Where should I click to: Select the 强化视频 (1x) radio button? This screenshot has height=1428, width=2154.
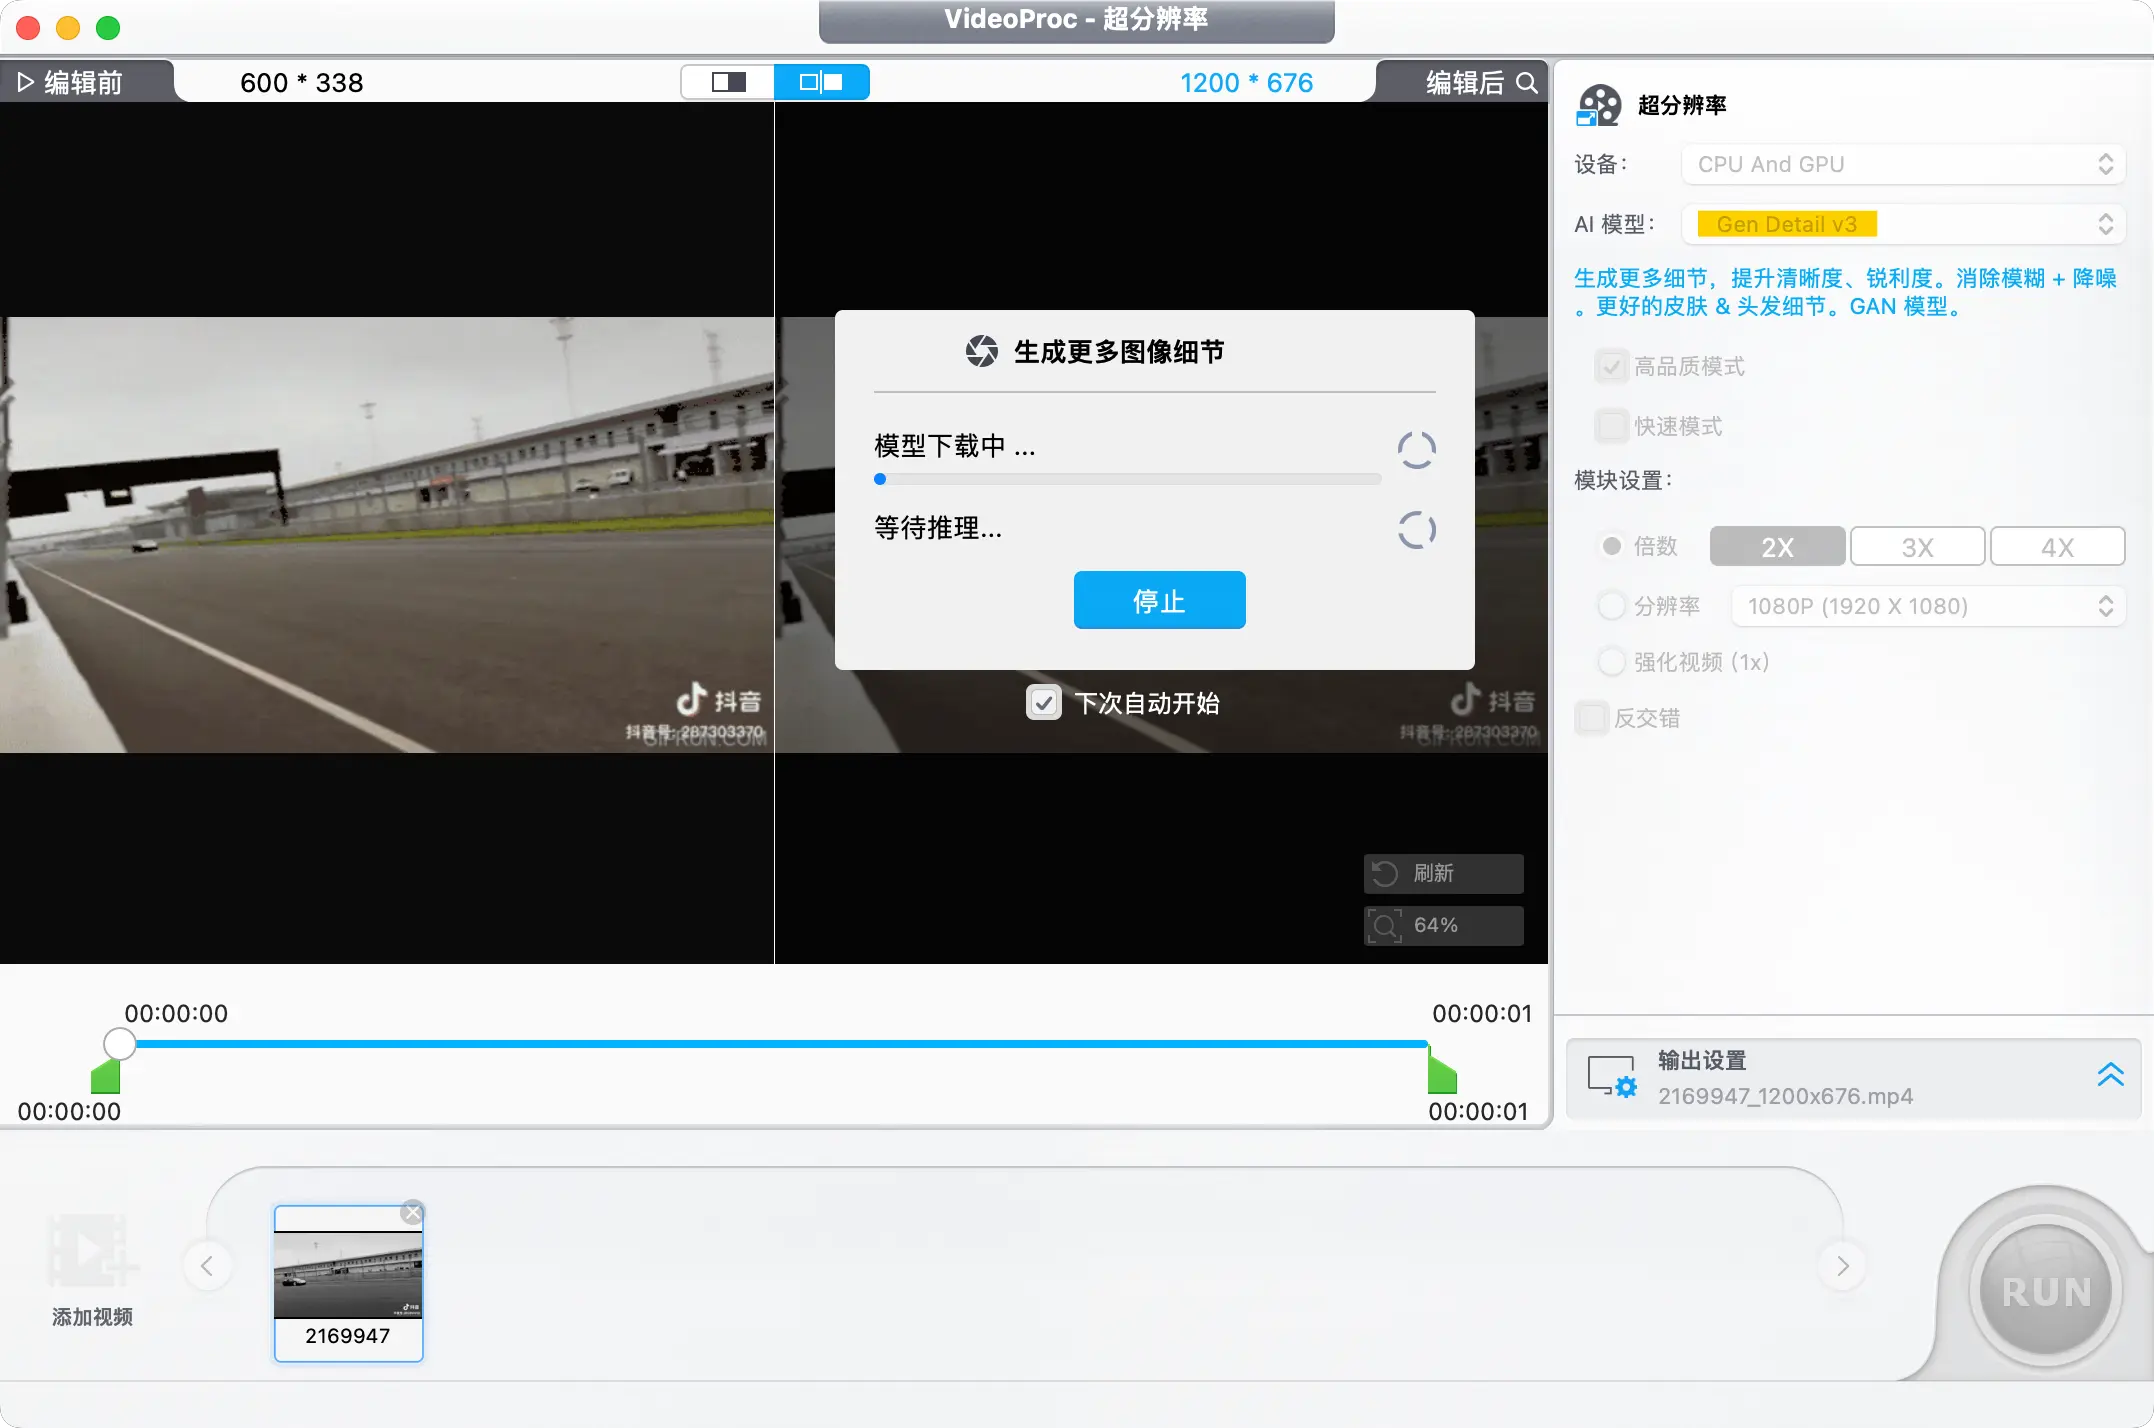1611,662
